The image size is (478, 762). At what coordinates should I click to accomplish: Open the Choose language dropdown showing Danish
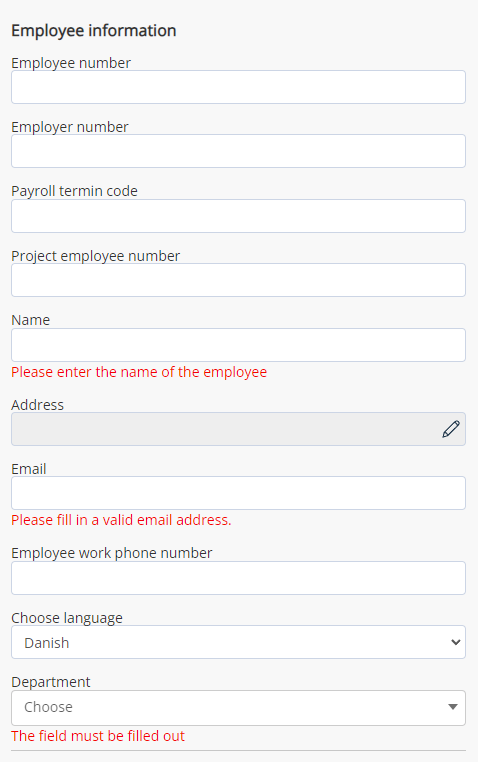pyautogui.click(x=239, y=642)
